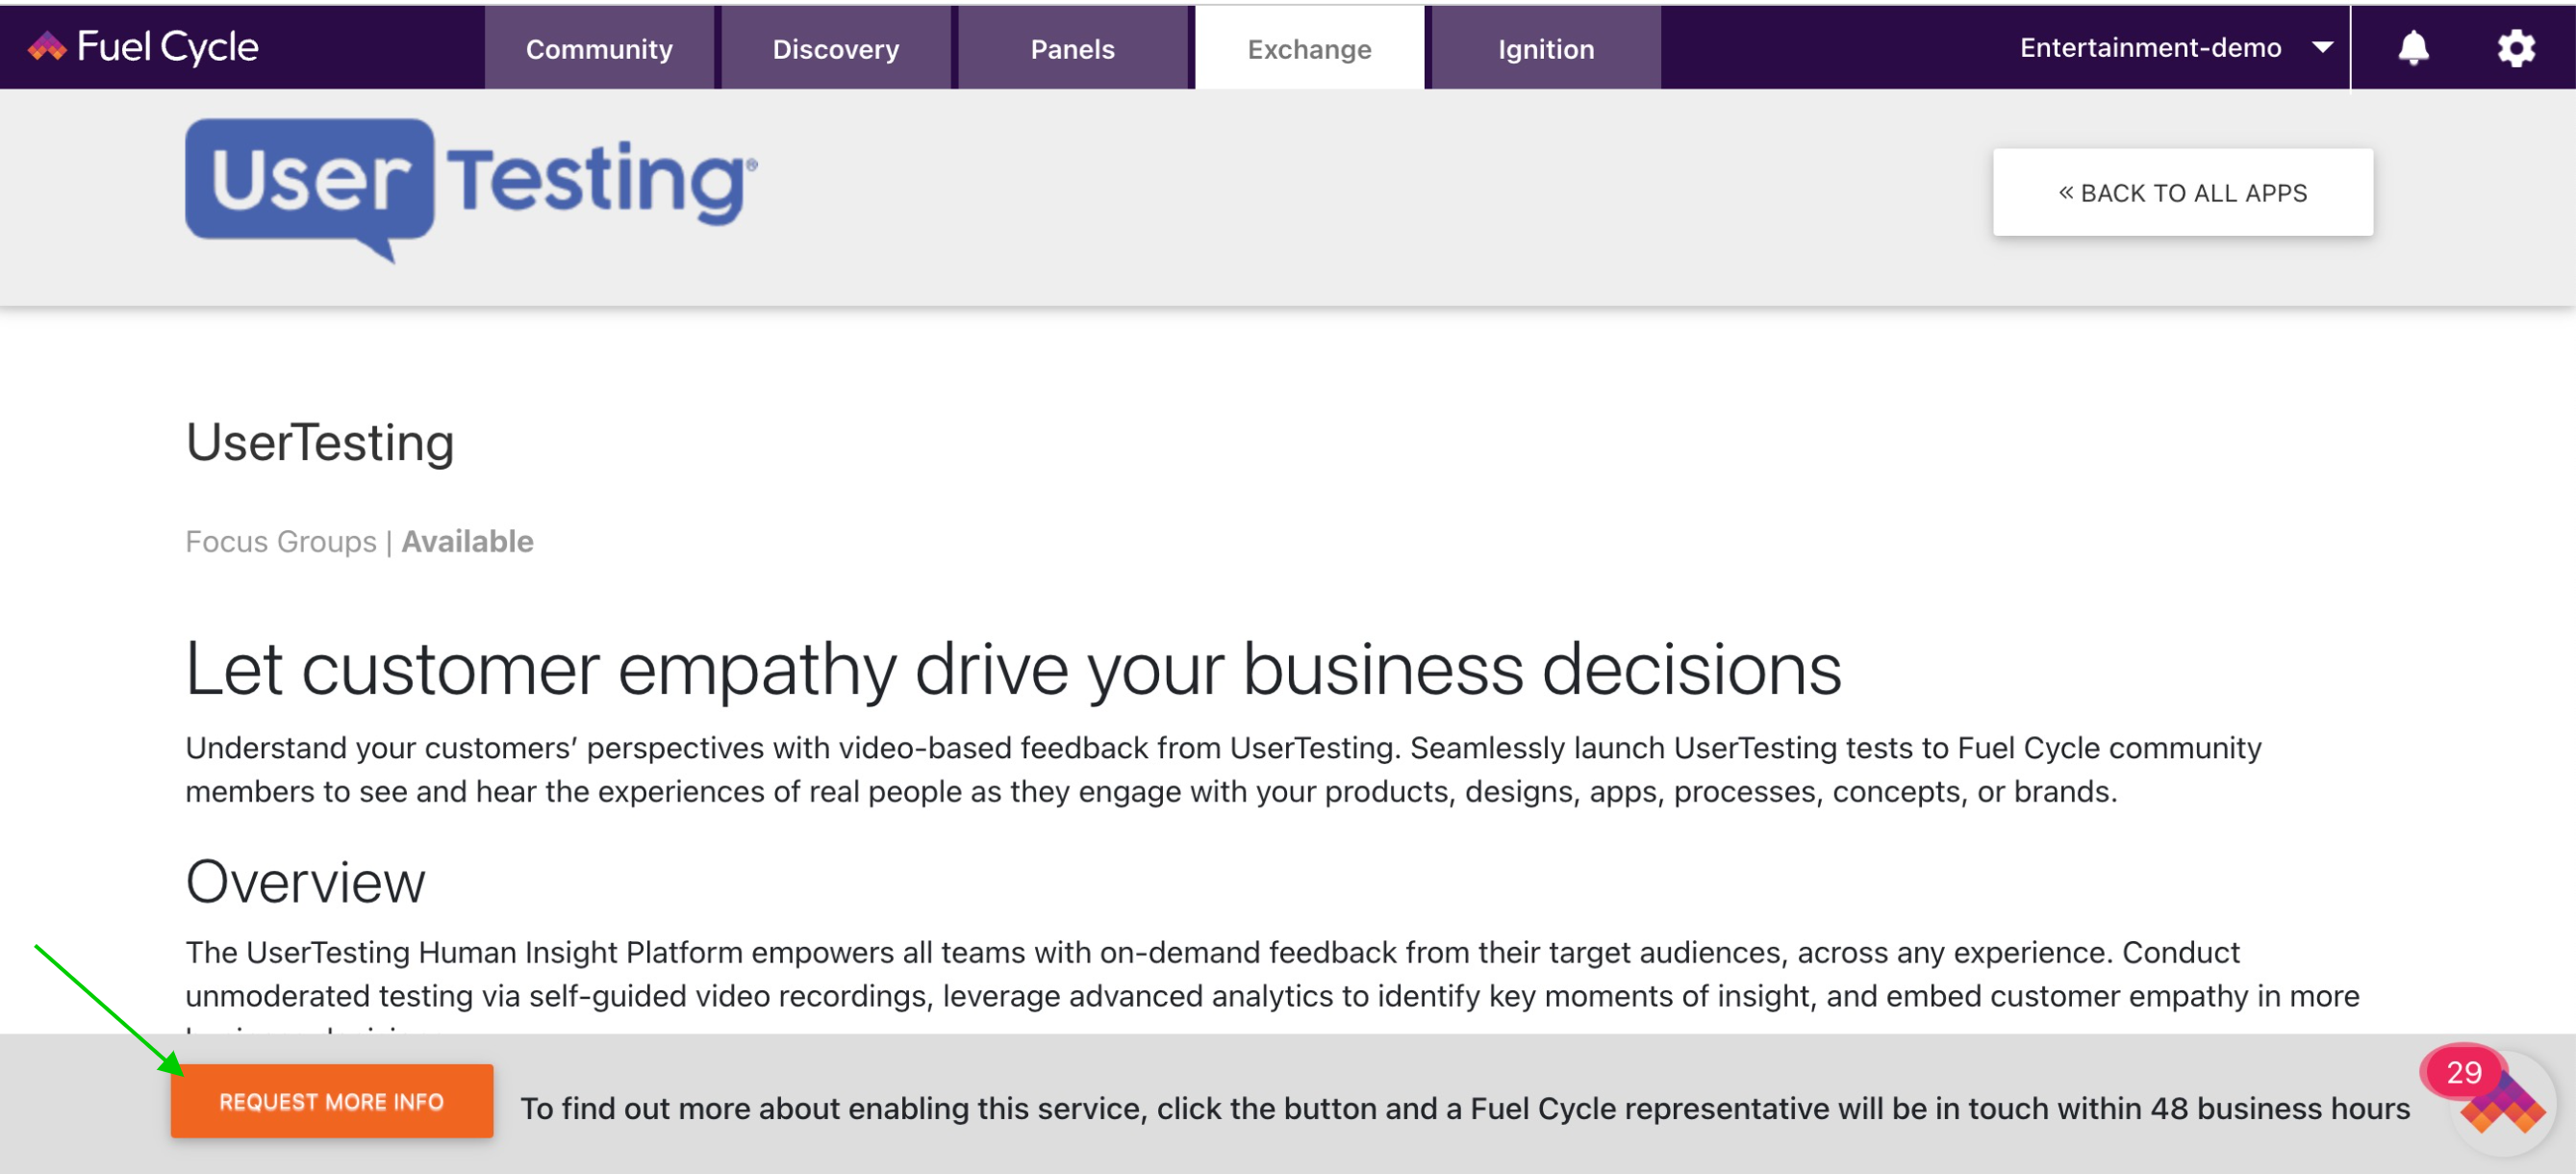Click Request More Info button
The image size is (2576, 1174).
point(332,1101)
